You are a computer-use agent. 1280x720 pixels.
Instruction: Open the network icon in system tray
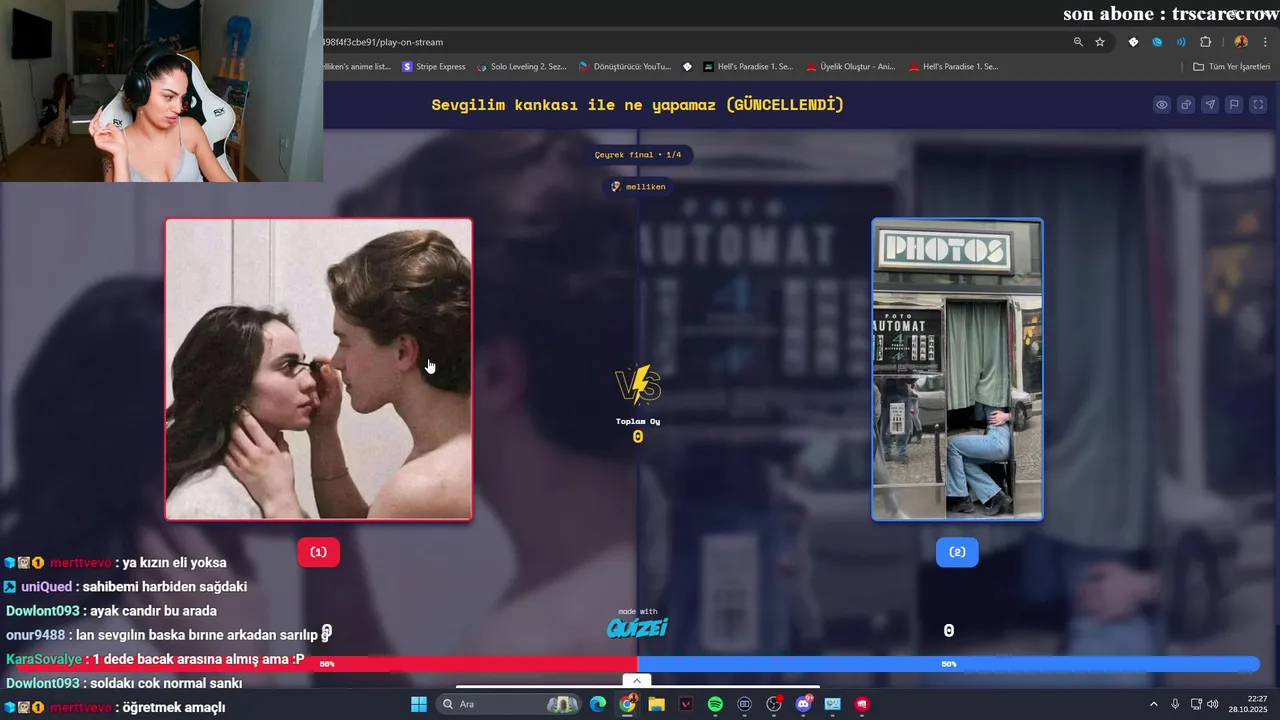(x=1196, y=704)
